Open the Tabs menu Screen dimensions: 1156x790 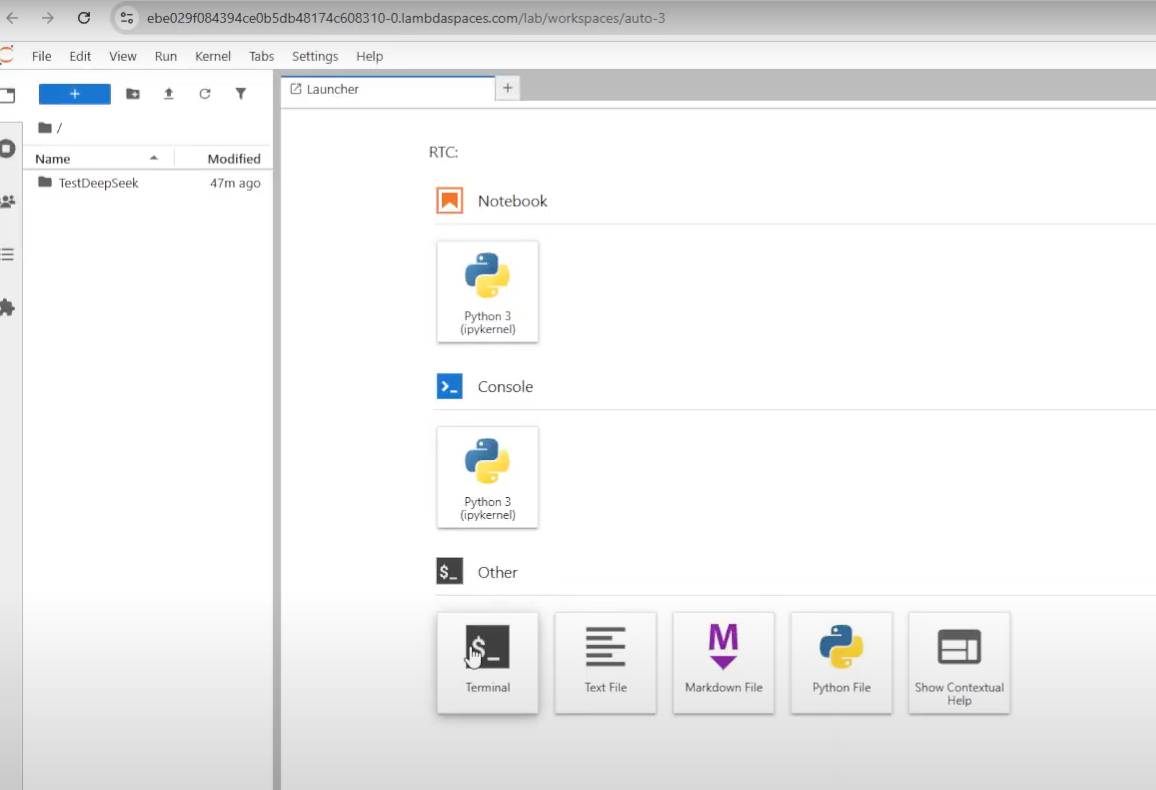coord(262,56)
